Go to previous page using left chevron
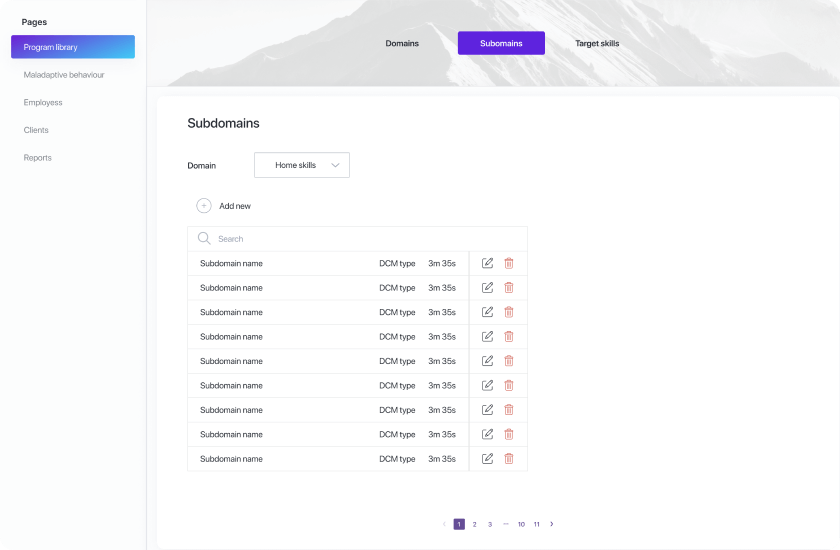840x550 pixels. point(444,524)
